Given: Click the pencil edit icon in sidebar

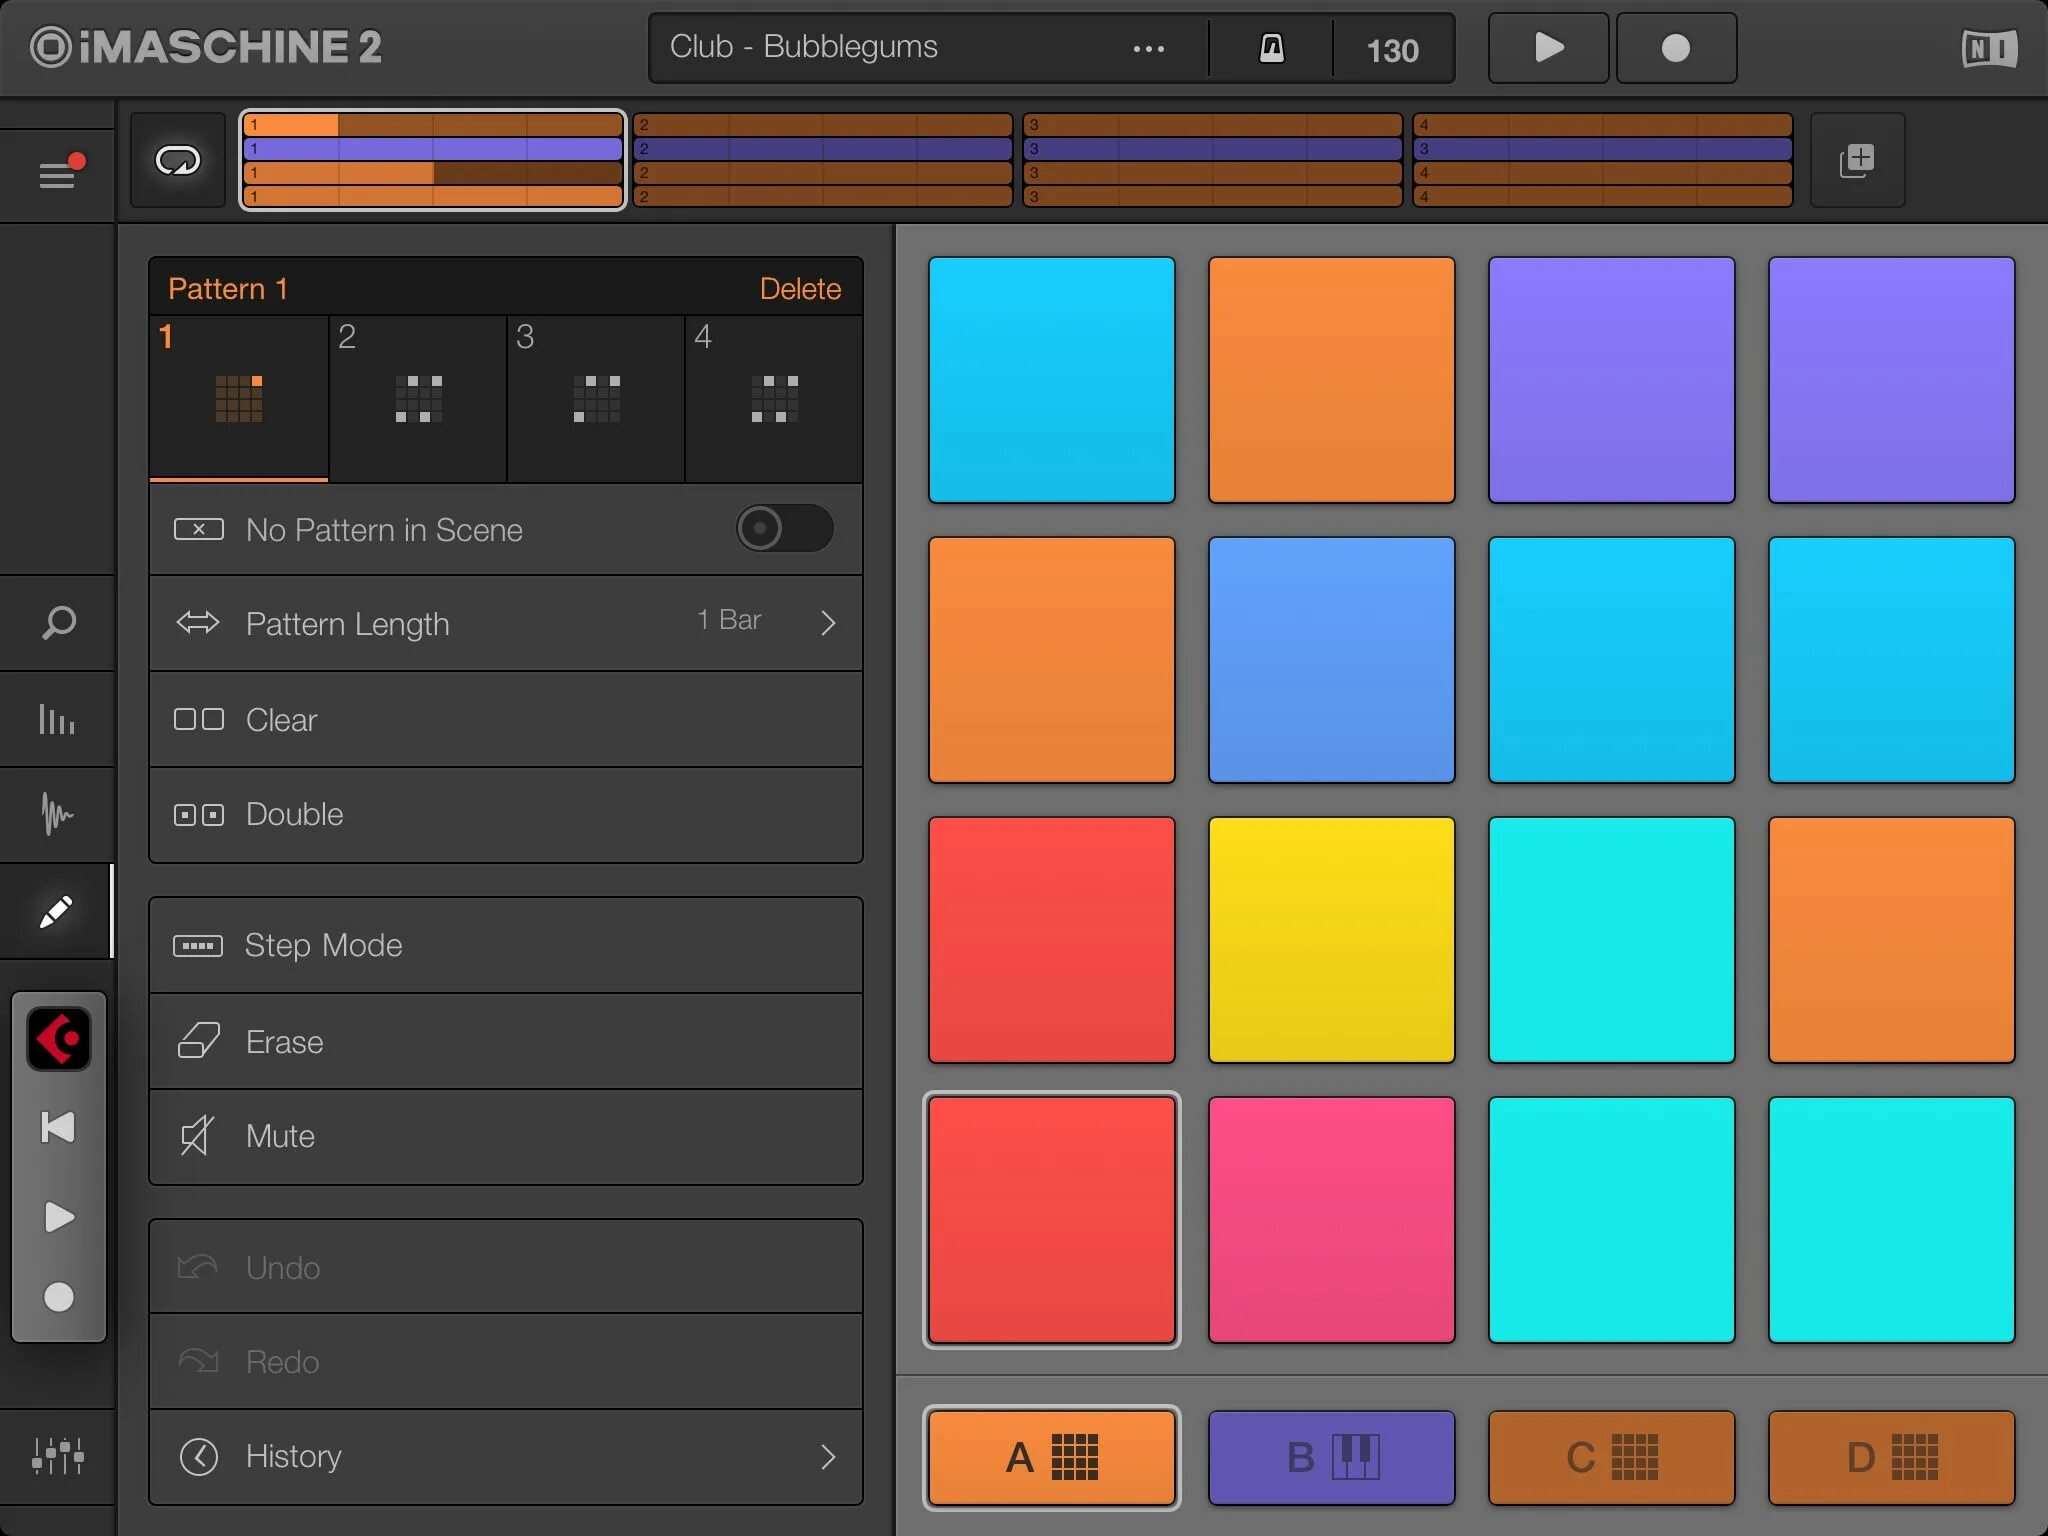Looking at the screenshot, I should [x=56, y=911].
